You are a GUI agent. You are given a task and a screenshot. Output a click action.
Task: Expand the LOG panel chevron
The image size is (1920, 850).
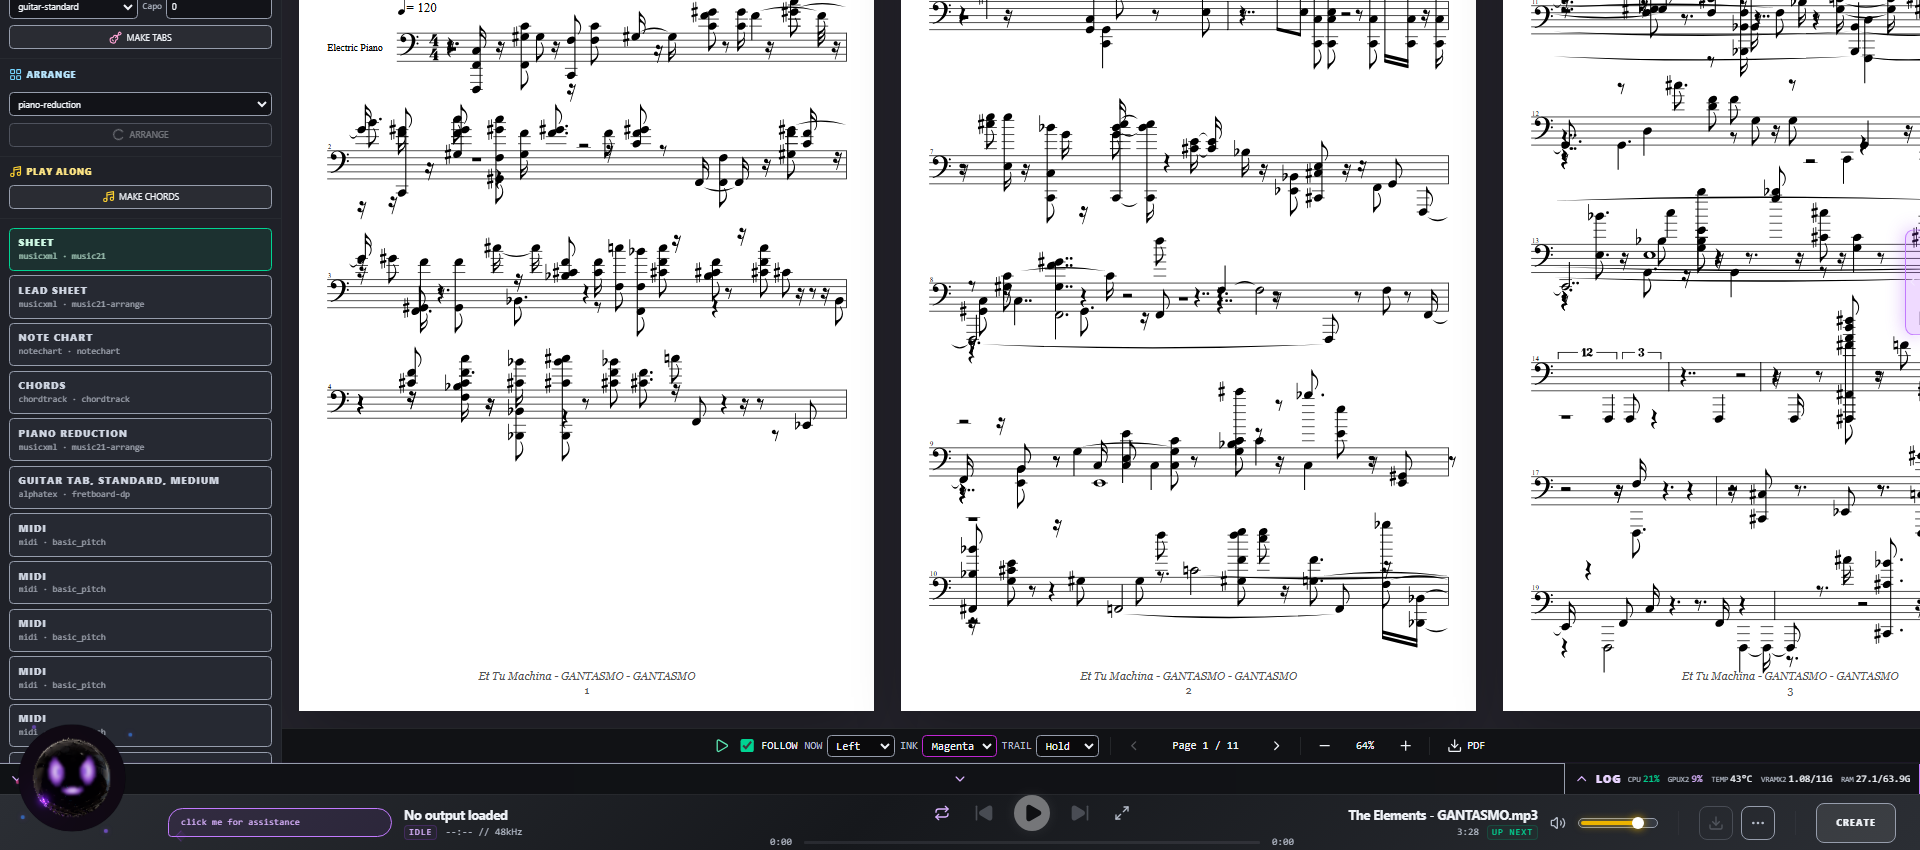point(1582,779)
